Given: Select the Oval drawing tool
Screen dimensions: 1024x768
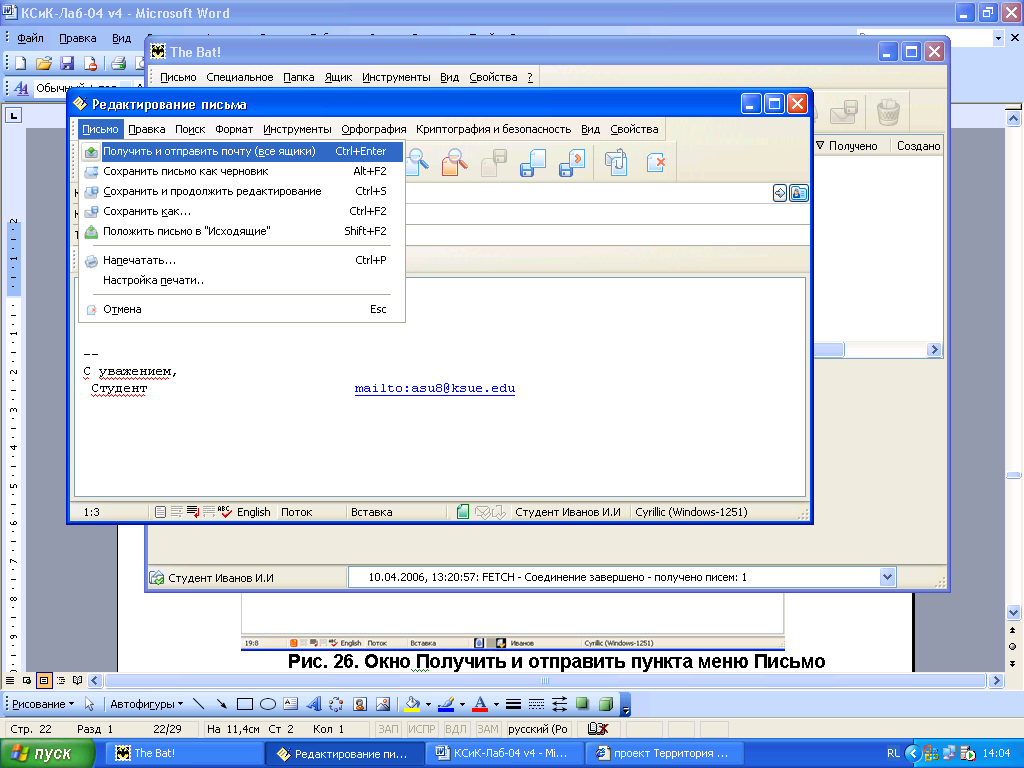Looking at the screenshot, I should point(268,704).
